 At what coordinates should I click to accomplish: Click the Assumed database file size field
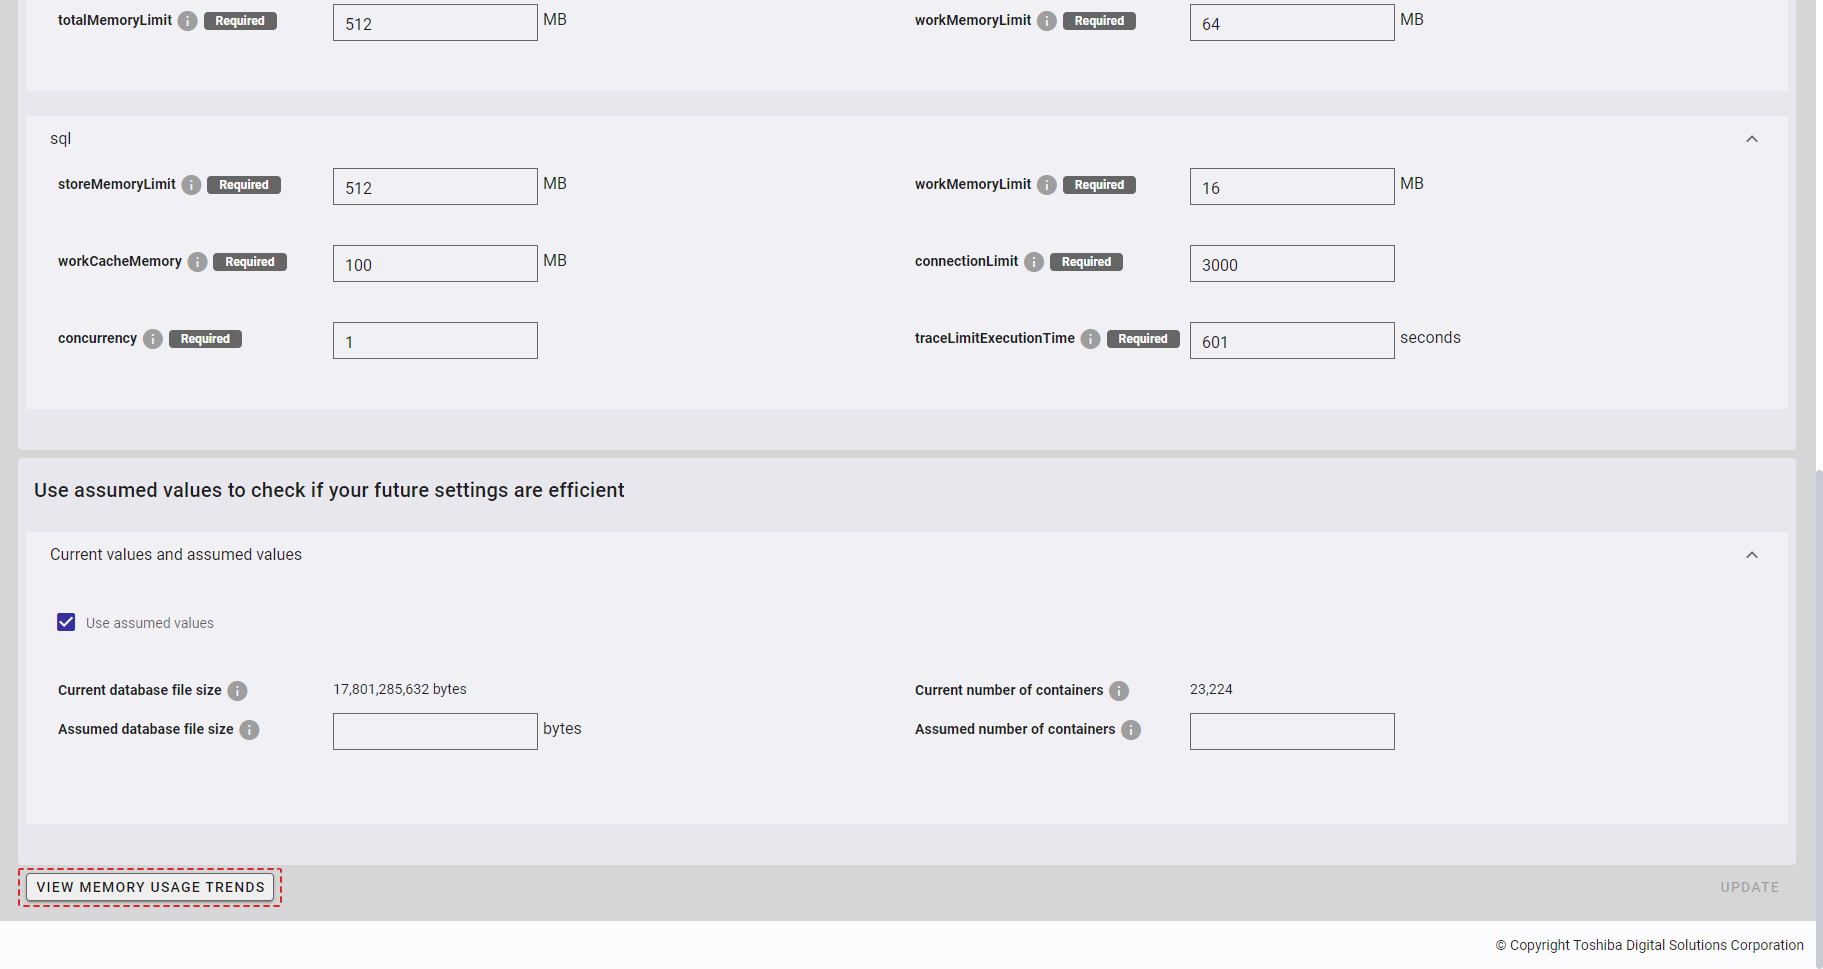tap(435, 731)
